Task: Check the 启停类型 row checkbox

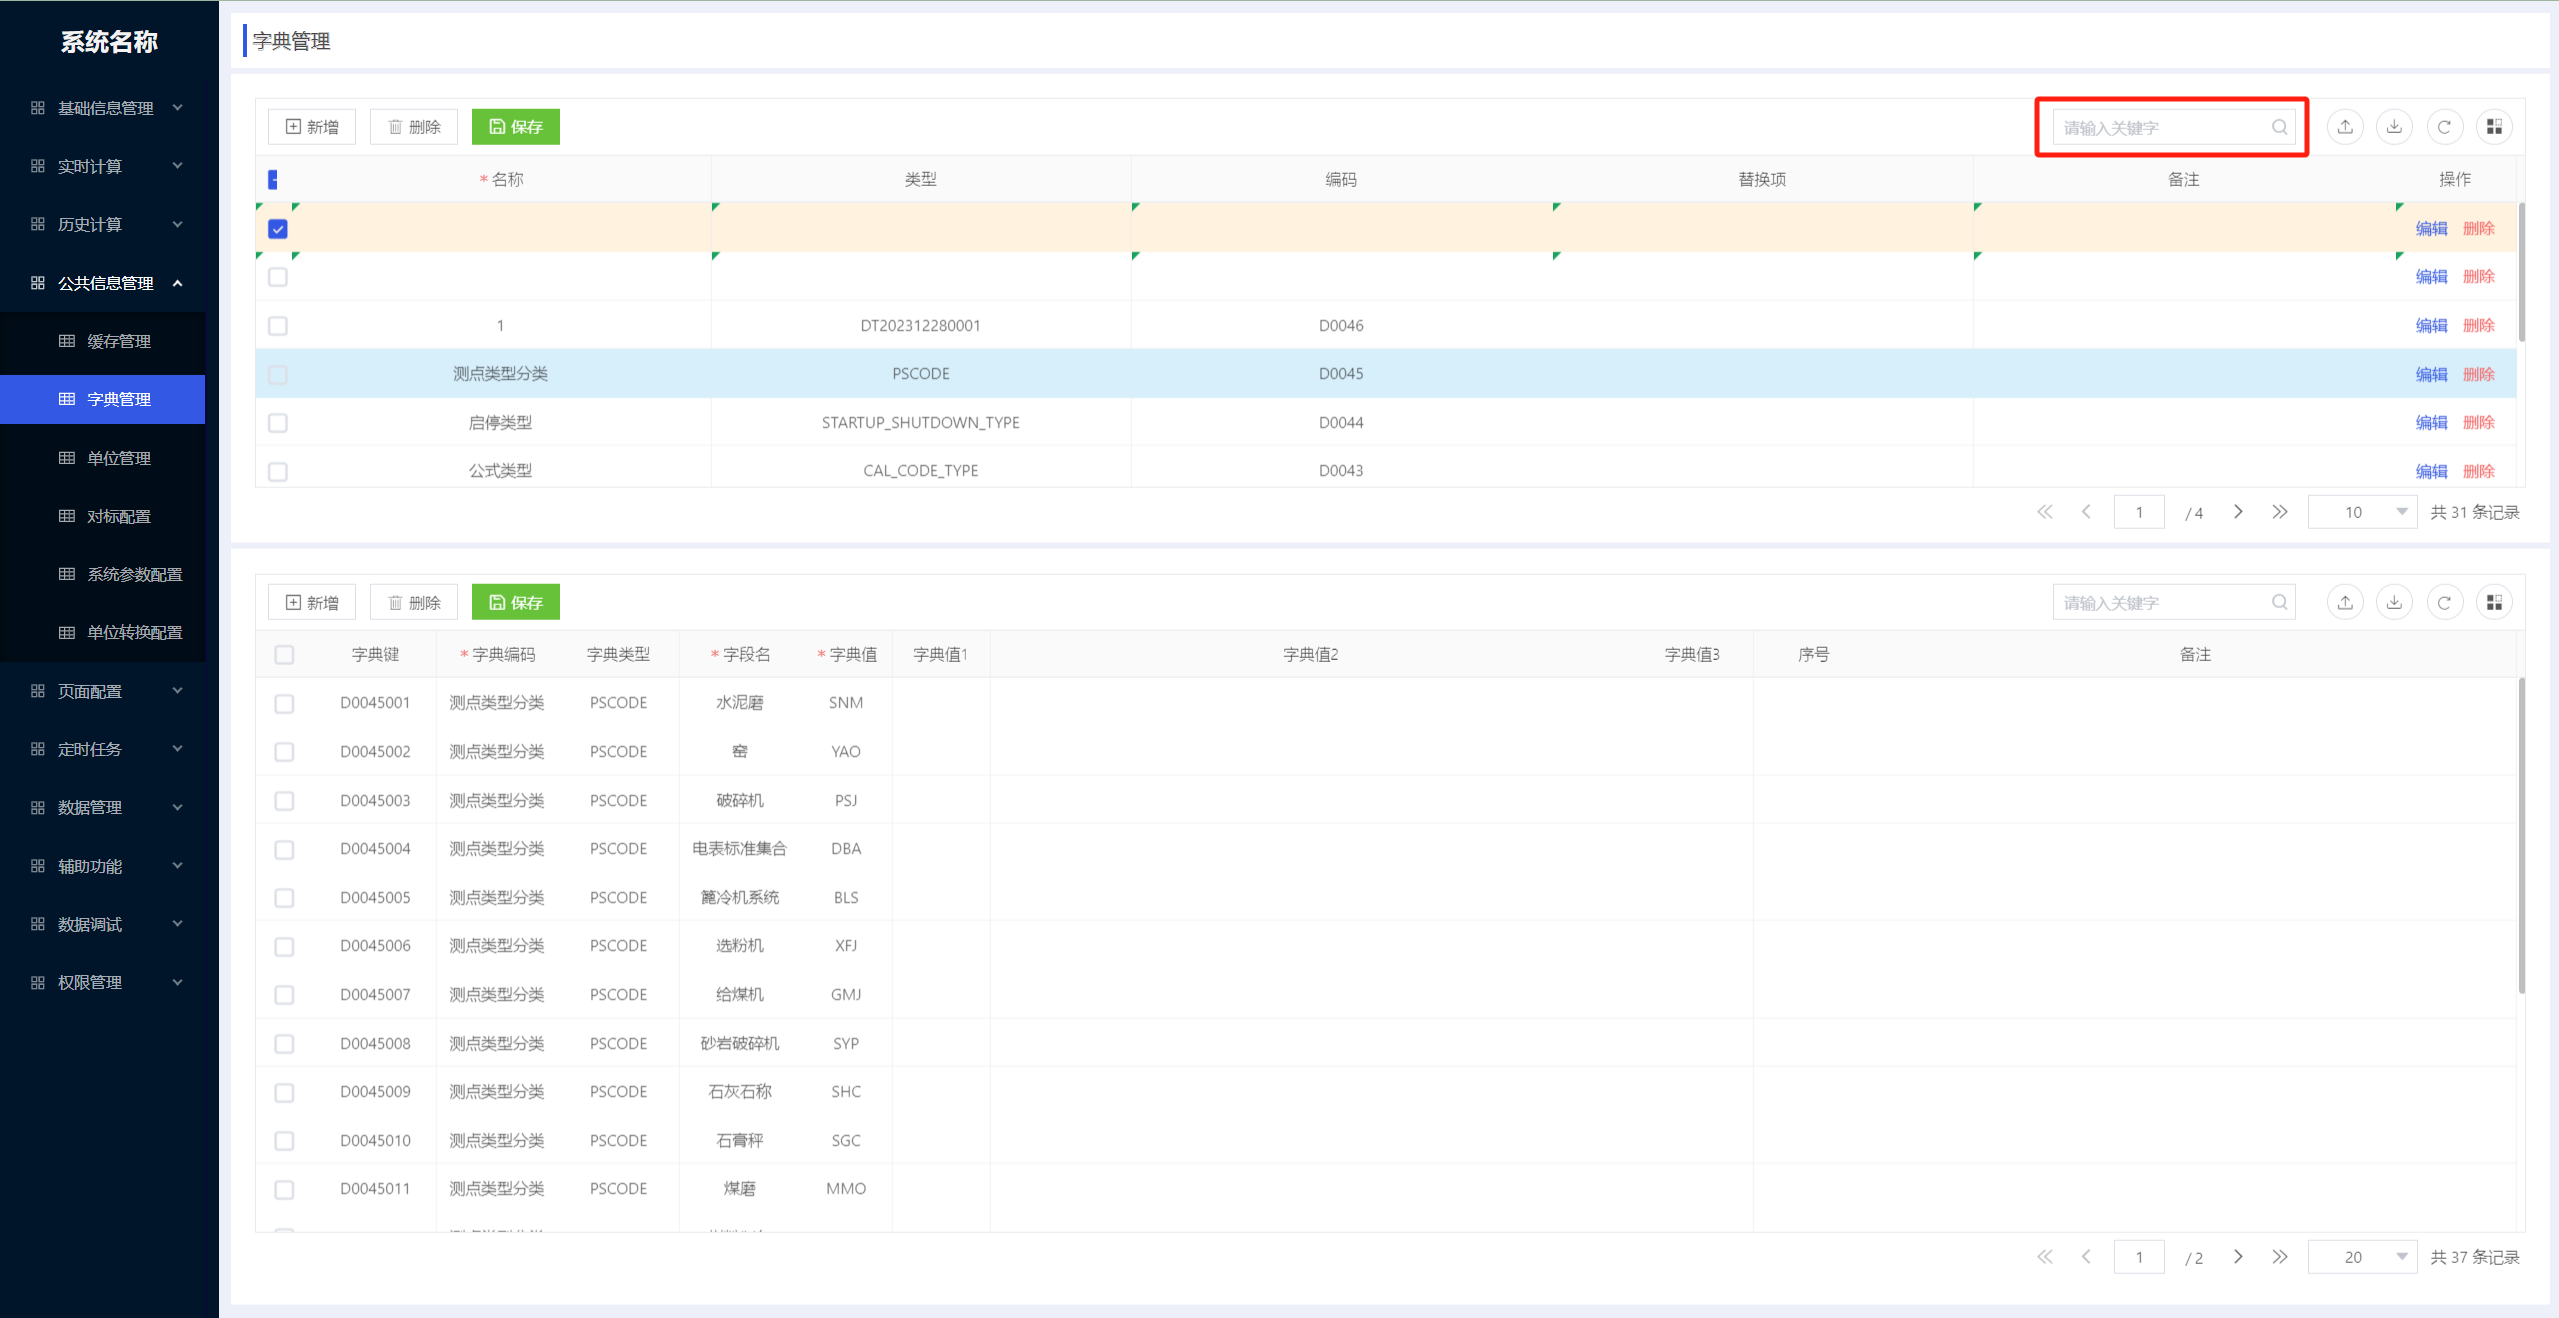Action: click(x=278, y=423)
